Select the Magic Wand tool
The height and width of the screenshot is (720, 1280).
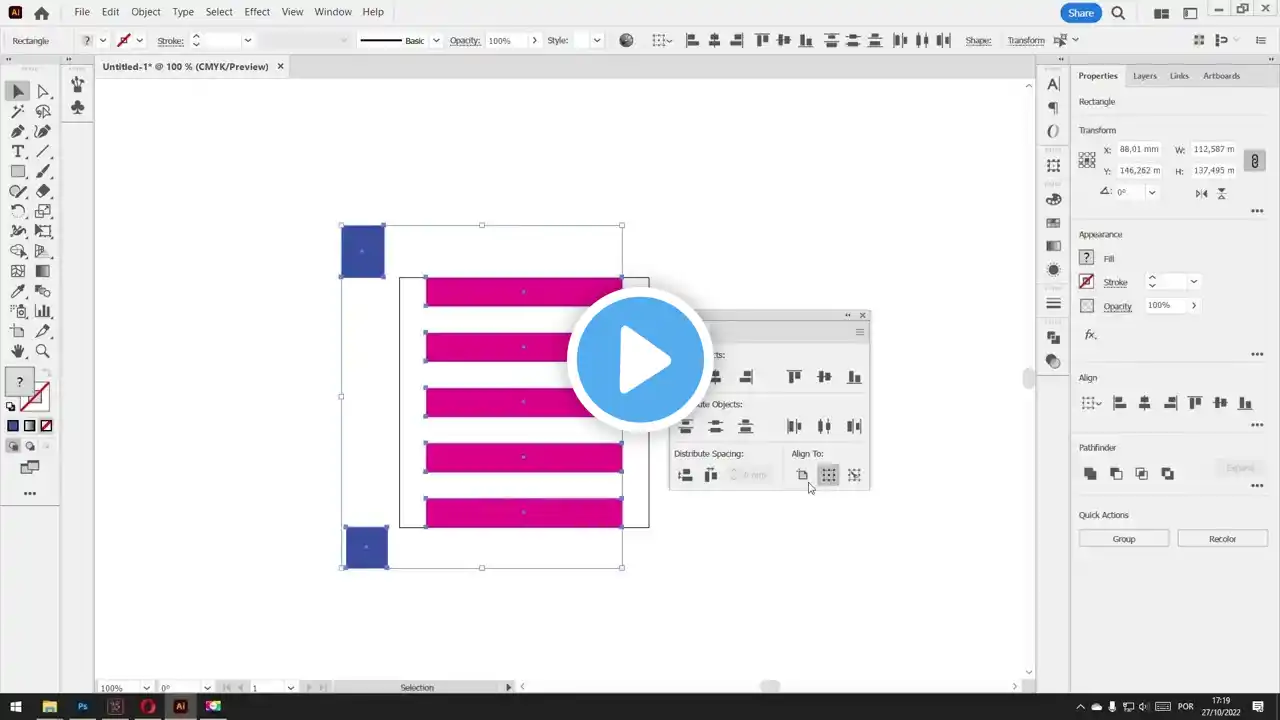(x=18, y=111)
